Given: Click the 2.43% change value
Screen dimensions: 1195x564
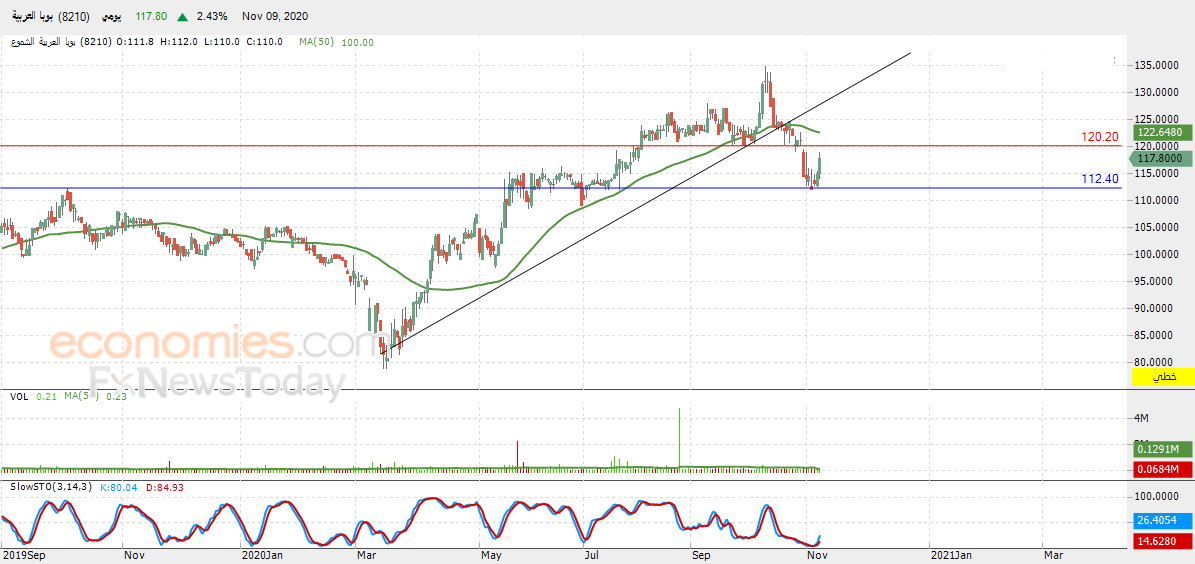Looking at the screenshot, I should pyautogui.click(x=212, y=16).
